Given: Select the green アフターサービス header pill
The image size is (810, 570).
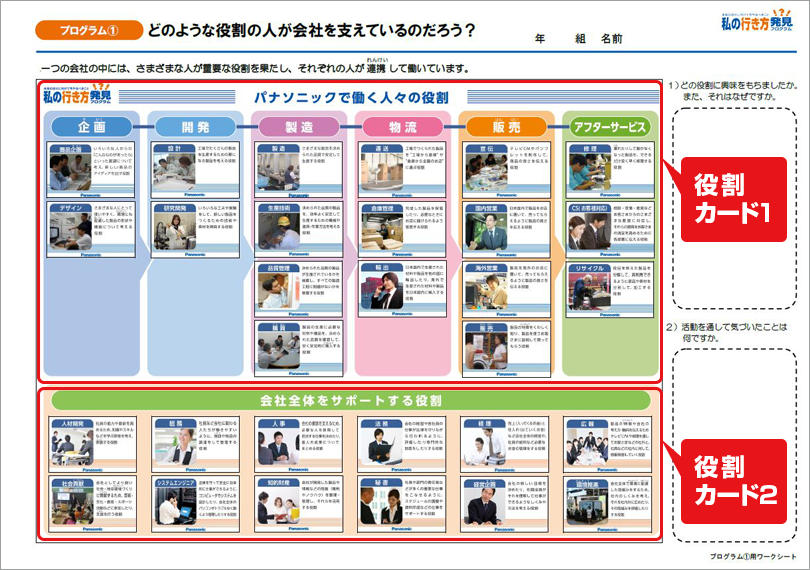Looking at the screenshot, I should tap(610, 127).
